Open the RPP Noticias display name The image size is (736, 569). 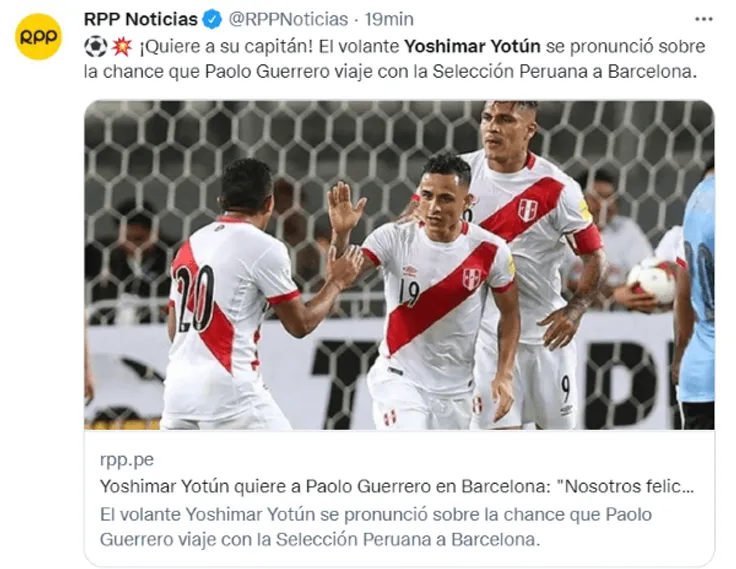tap(140, 19)
